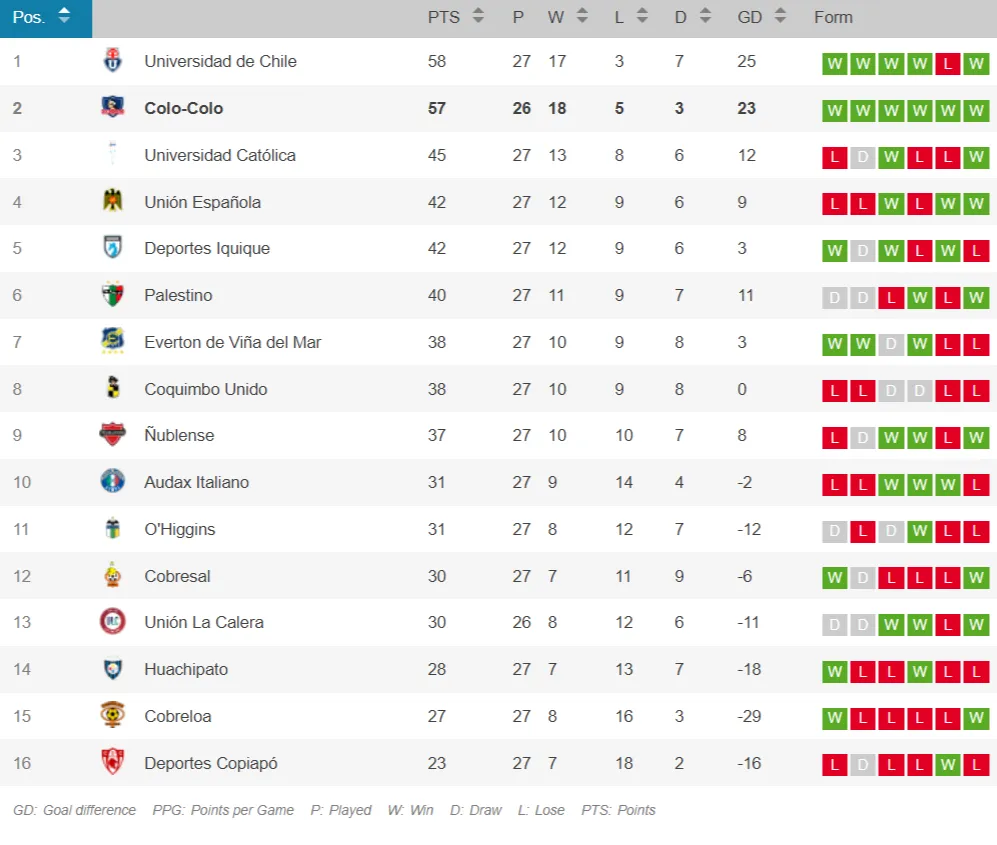Open the Universidad Católica team link
Image resolution: width=997 pixels, height=845 pixels.
[x=219, y=155]
